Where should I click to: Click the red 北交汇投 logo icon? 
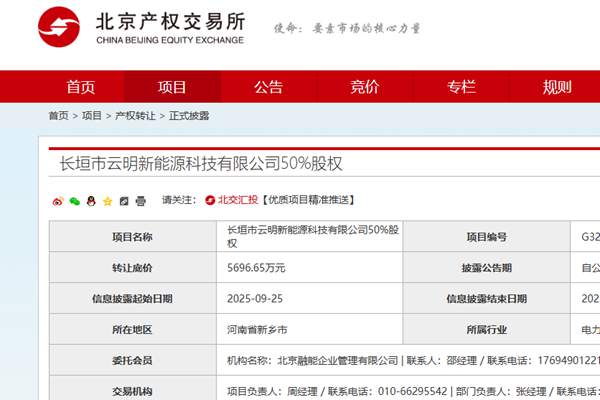(x=209, y=200)
